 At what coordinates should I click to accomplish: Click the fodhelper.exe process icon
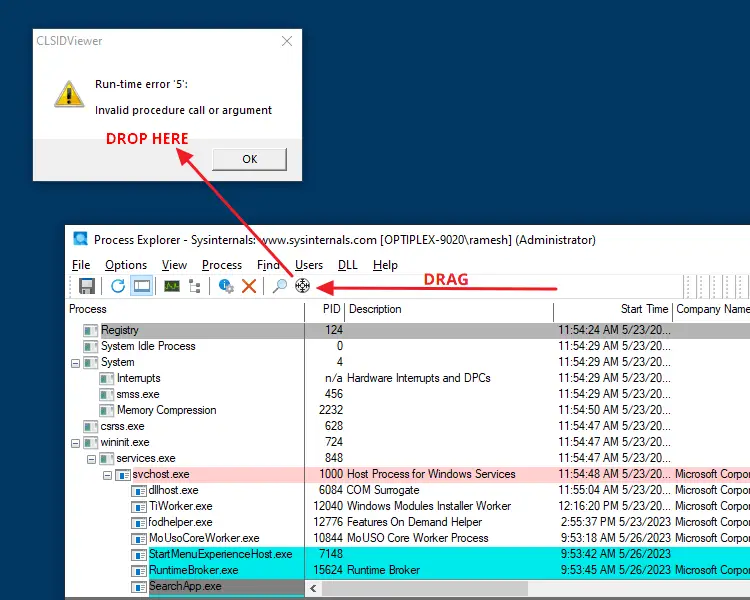click(x=139, y=523)
